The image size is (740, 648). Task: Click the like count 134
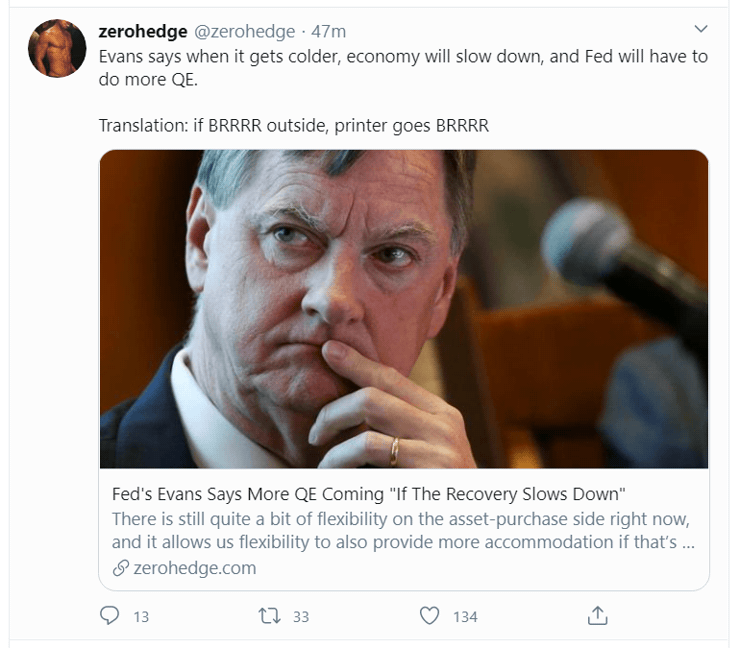pos(465,617)
